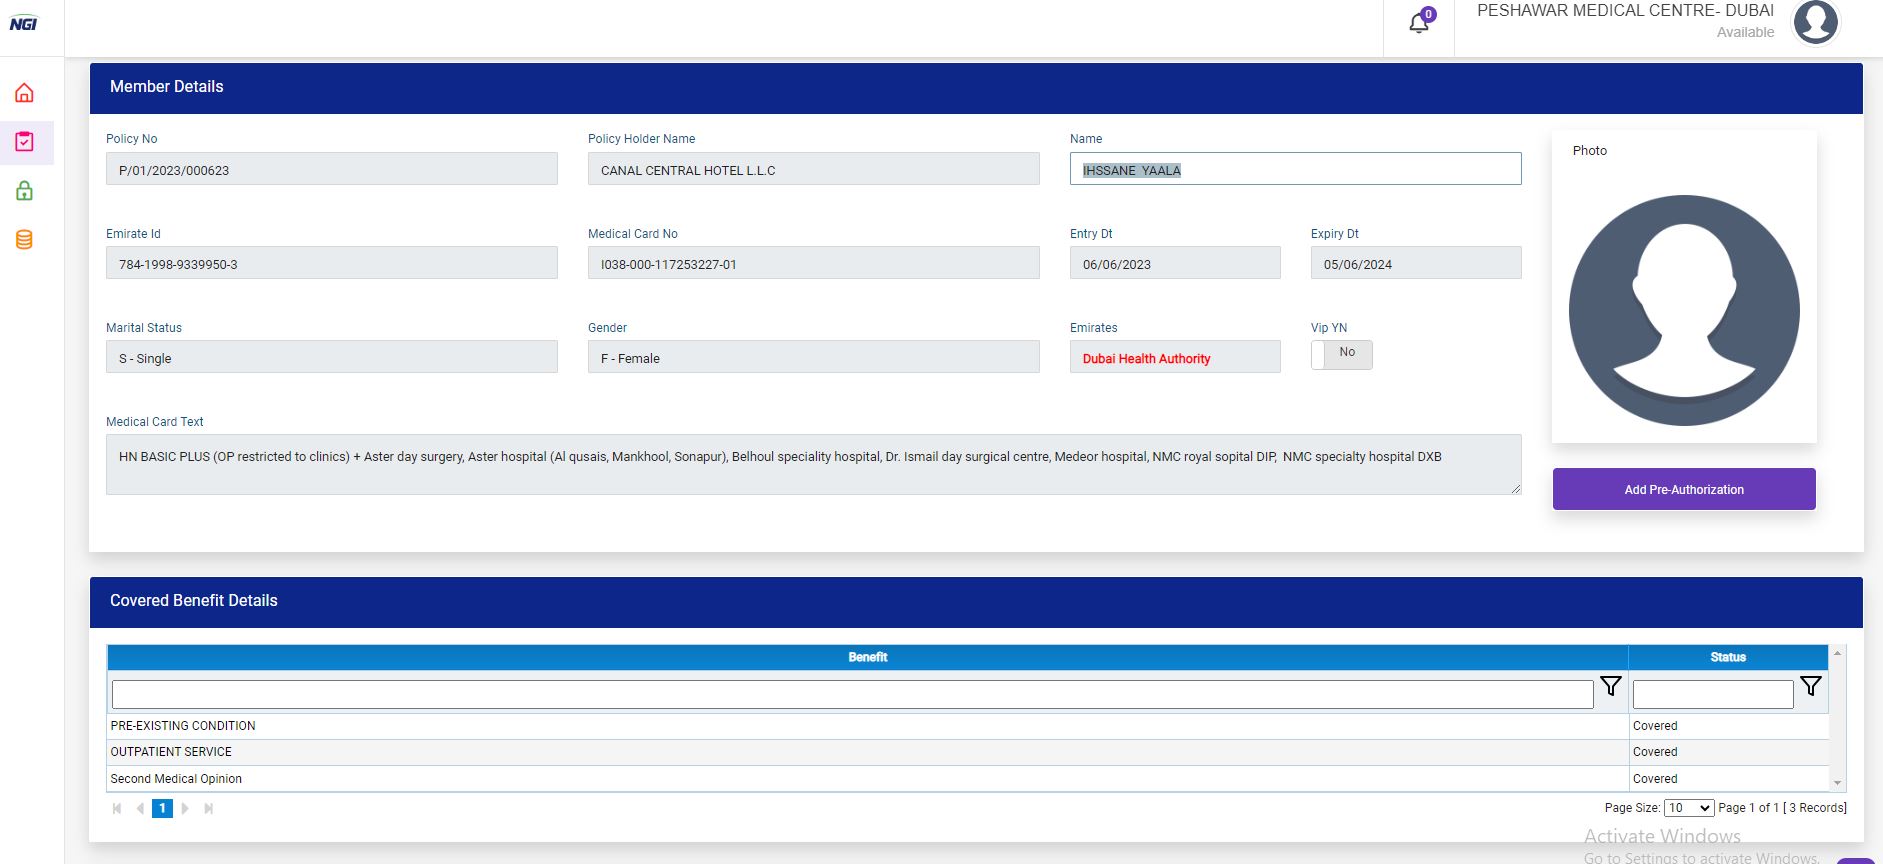Click the Emirate Id field
Viewport: 1883px width, 864px height.
(332, 263)
